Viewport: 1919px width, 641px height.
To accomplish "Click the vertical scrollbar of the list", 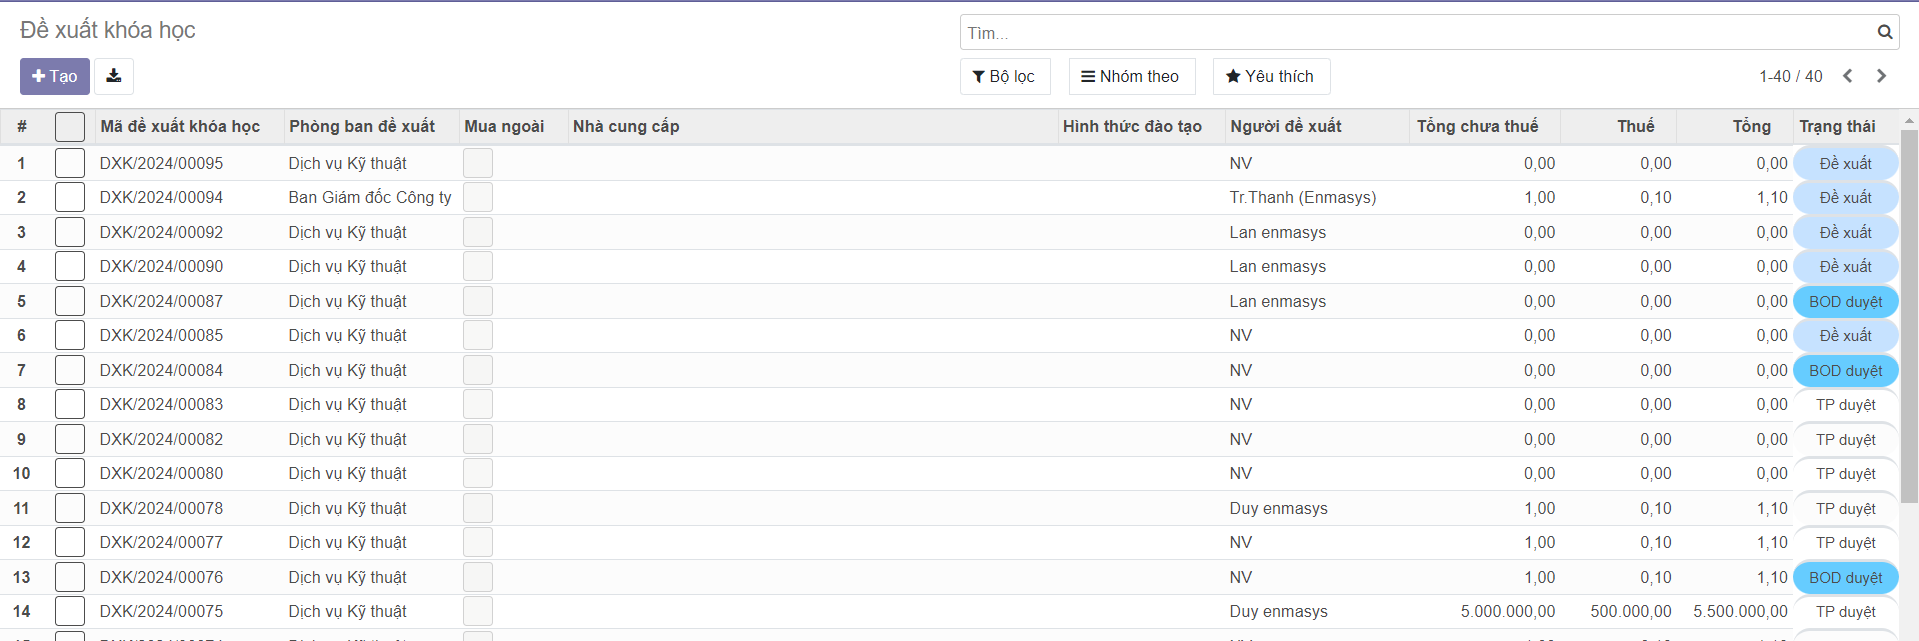I will 1909,320.
